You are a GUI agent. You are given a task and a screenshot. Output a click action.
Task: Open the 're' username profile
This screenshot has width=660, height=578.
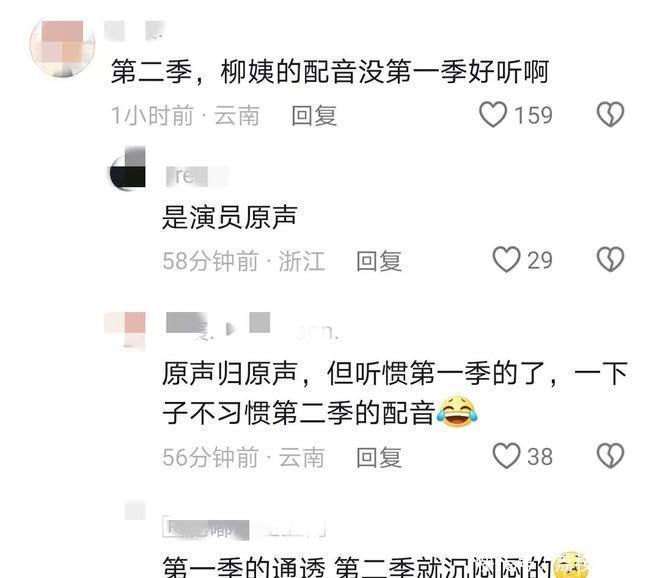click(197, 176)
